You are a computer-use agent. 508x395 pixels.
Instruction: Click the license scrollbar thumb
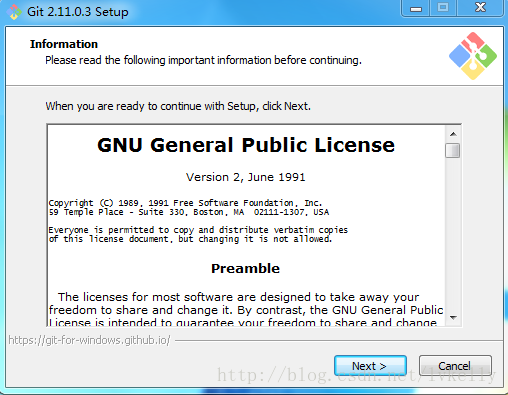click(x=453, y=150)
